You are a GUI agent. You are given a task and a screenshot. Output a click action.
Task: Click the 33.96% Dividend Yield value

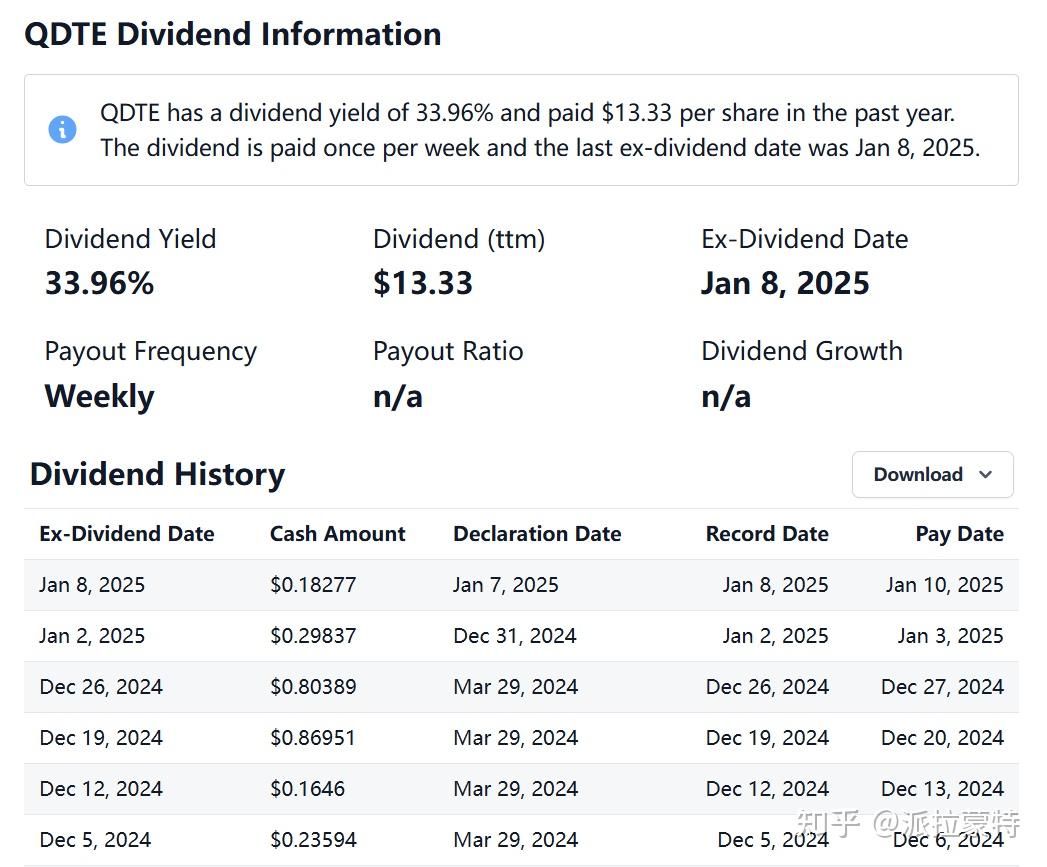click(99, 283)
